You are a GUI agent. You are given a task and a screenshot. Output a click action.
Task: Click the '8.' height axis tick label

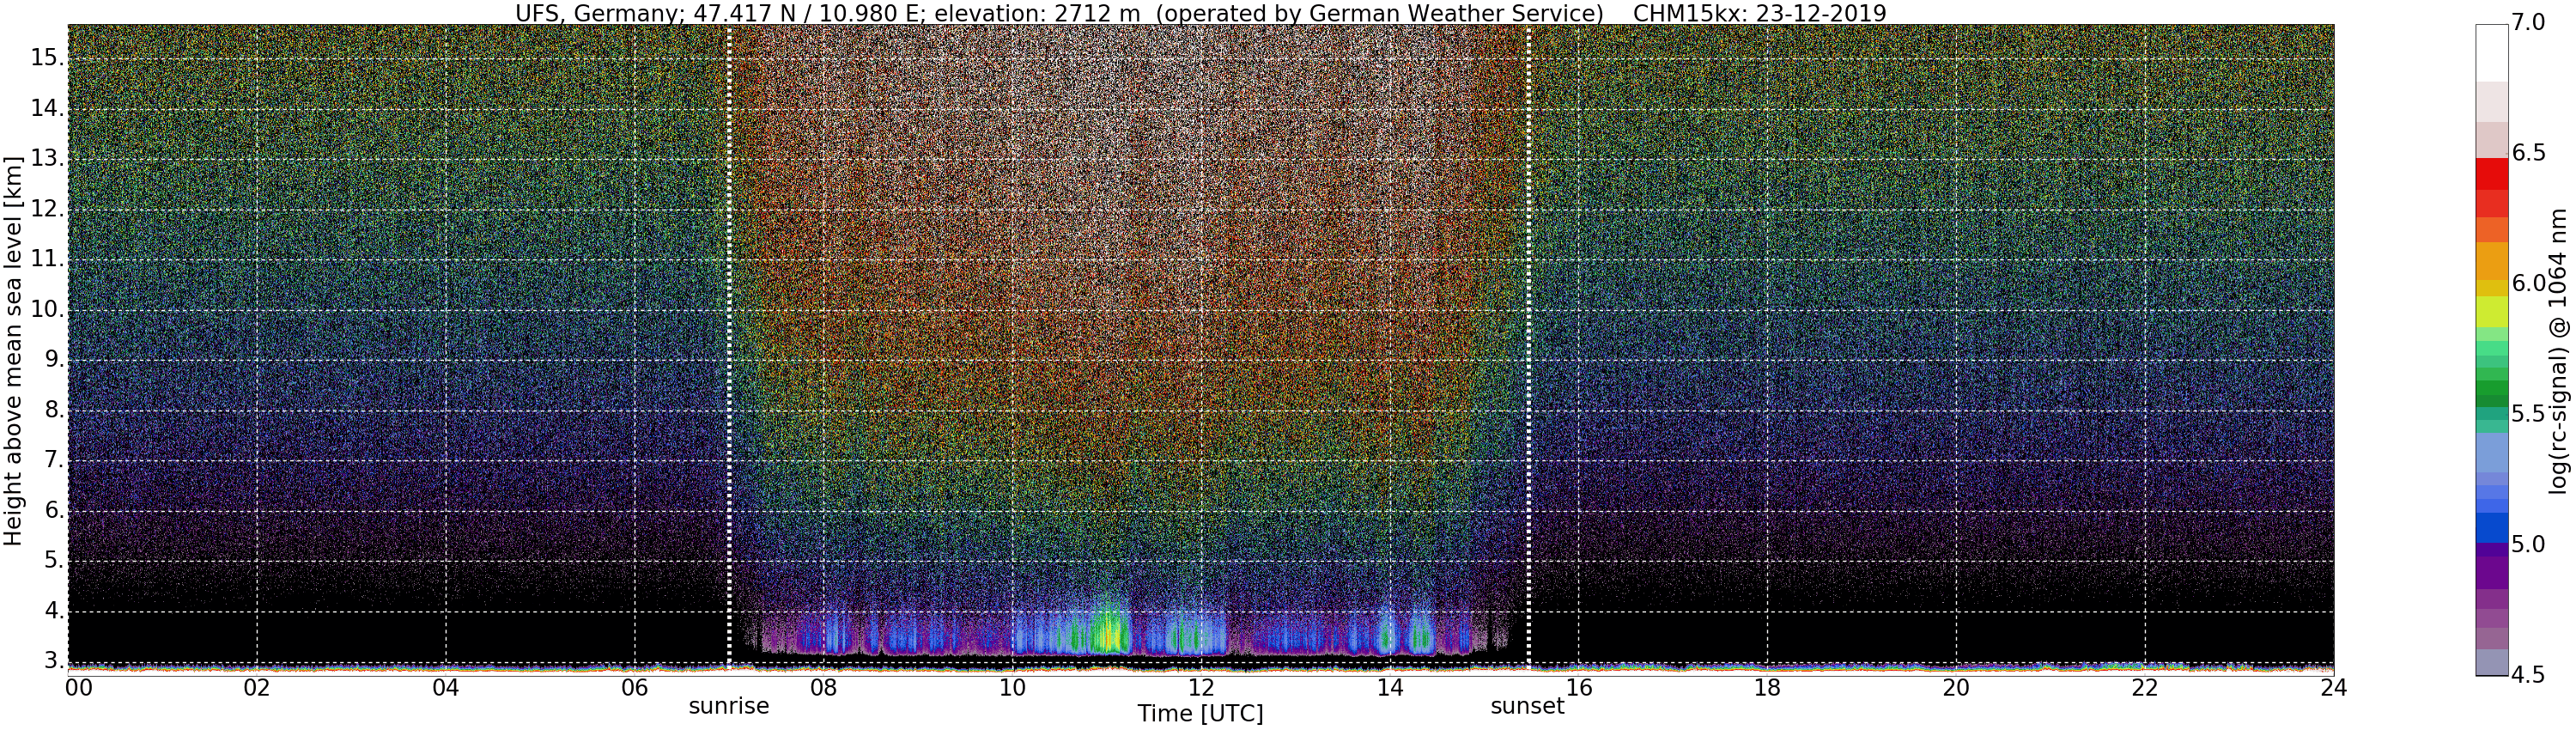52,410
